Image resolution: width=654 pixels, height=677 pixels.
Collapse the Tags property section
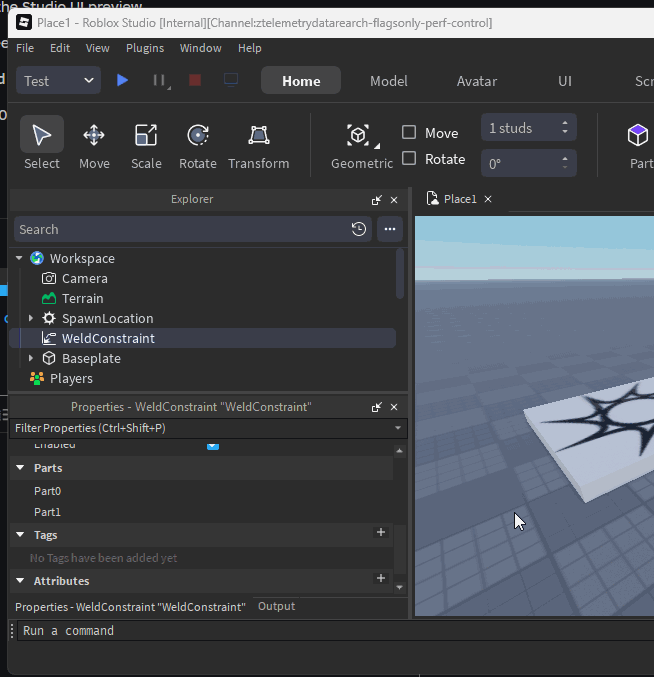coord(20,535)
